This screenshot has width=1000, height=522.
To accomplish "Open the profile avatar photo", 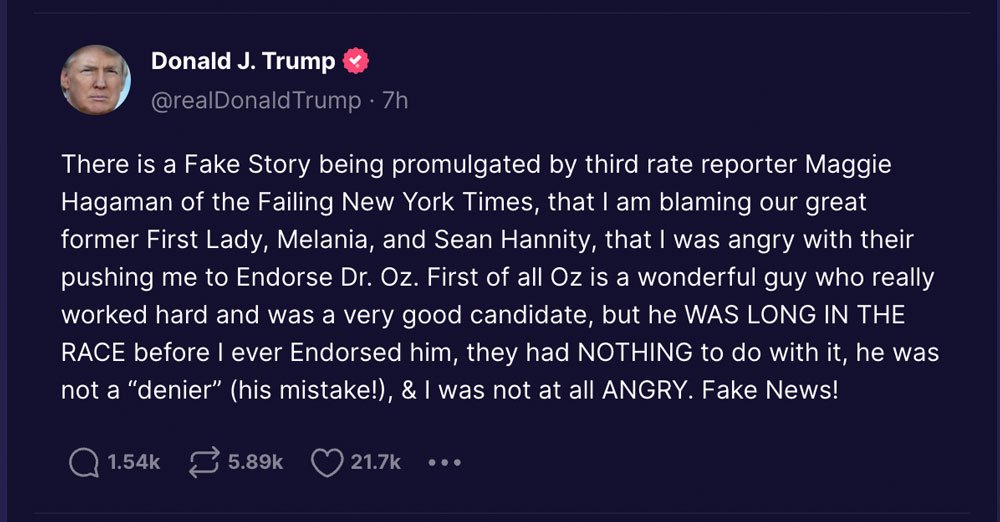I will click(x=96, y=80).
